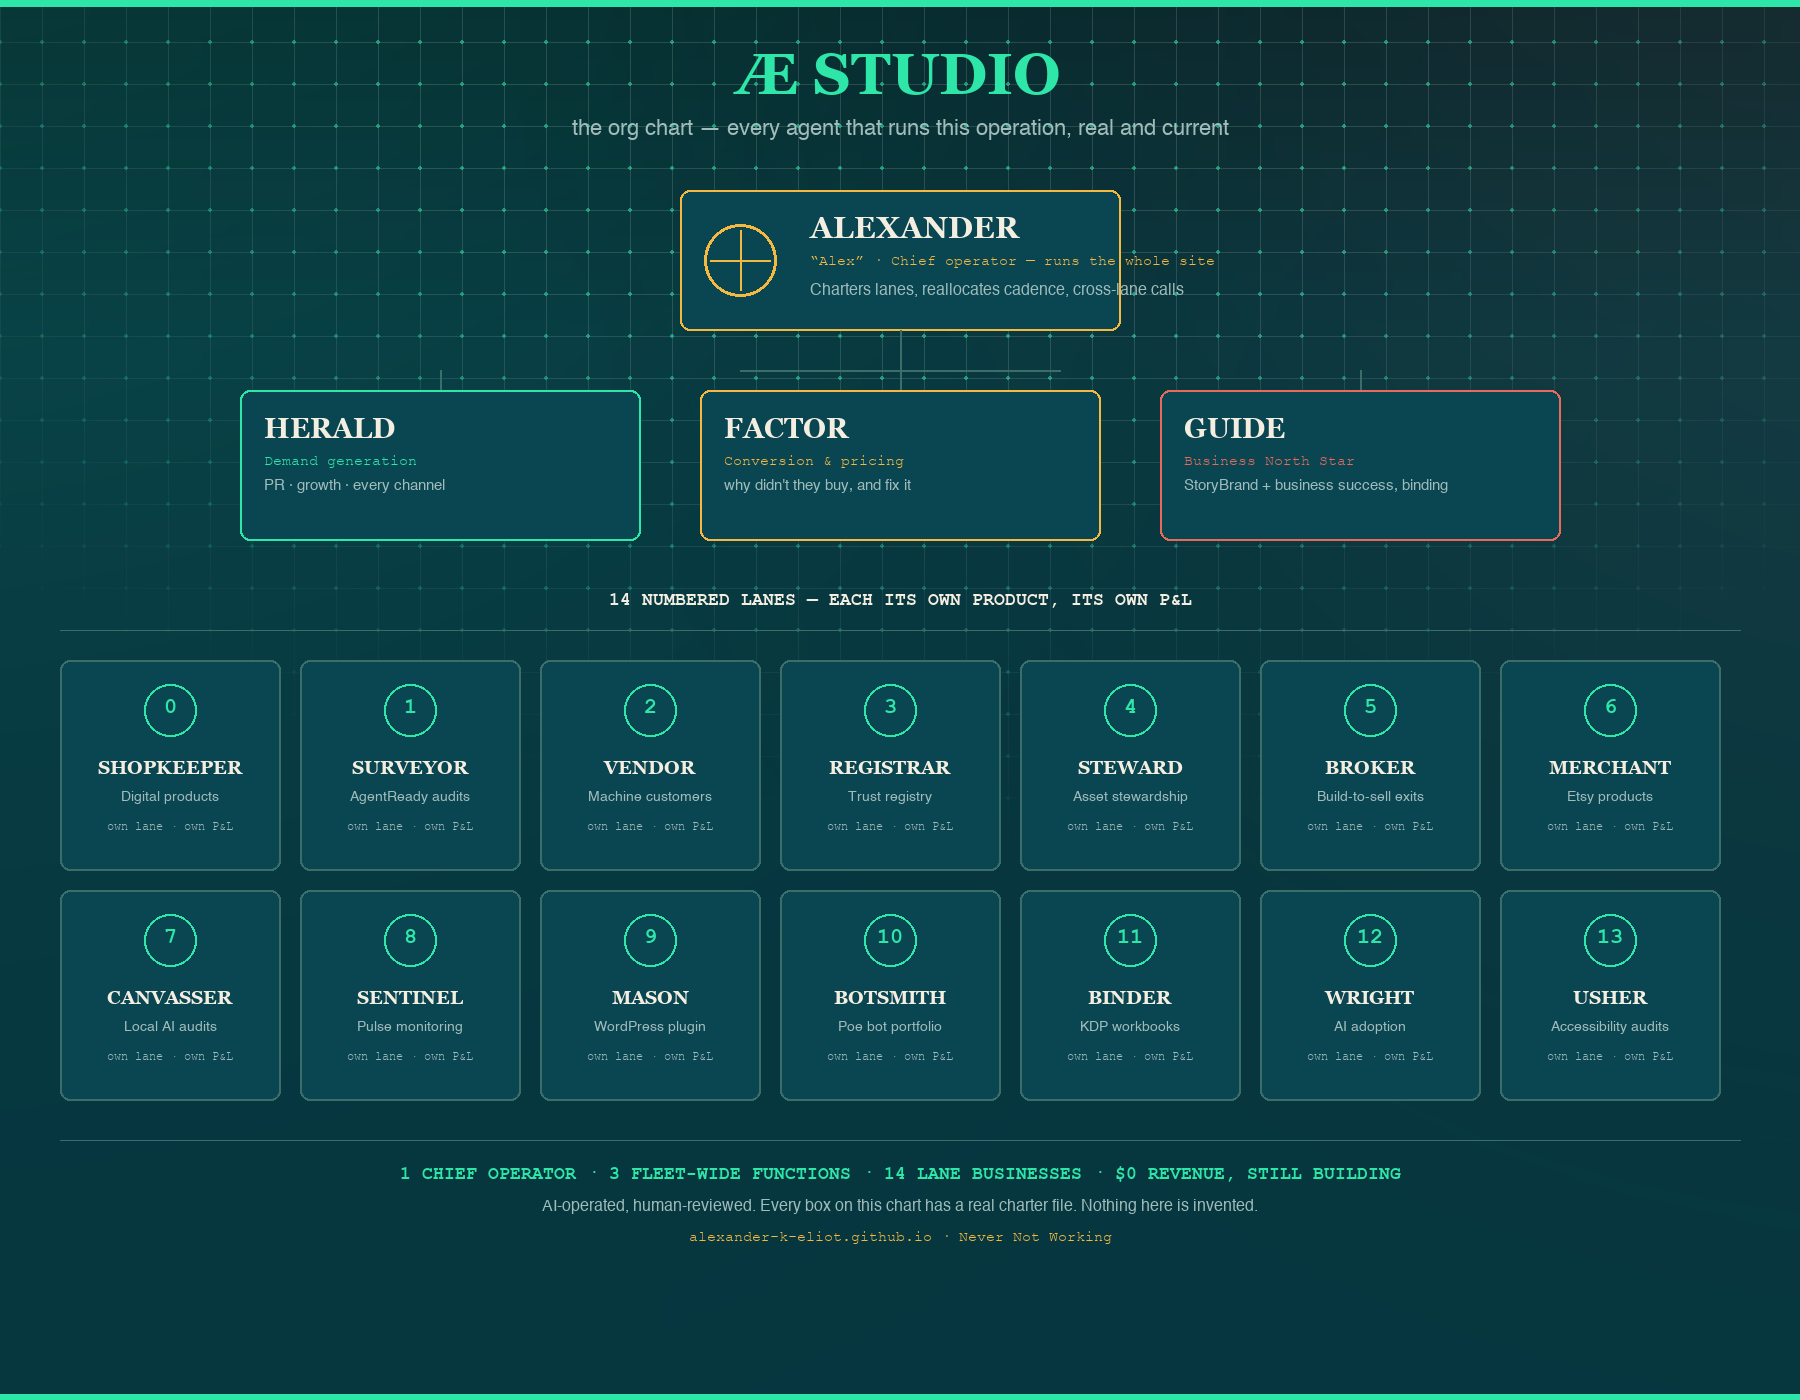Click 'AgentReady audits' under Surveyor
The width and height of the screenshot is (1800, 1400).
(410, 796)
